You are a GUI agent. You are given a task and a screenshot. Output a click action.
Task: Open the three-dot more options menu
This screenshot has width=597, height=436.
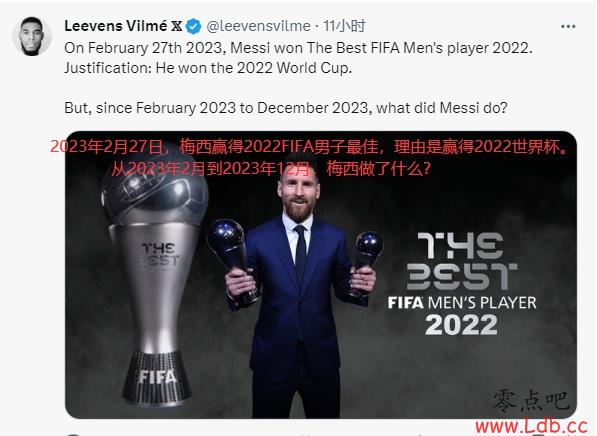click(x=568, y=27)
